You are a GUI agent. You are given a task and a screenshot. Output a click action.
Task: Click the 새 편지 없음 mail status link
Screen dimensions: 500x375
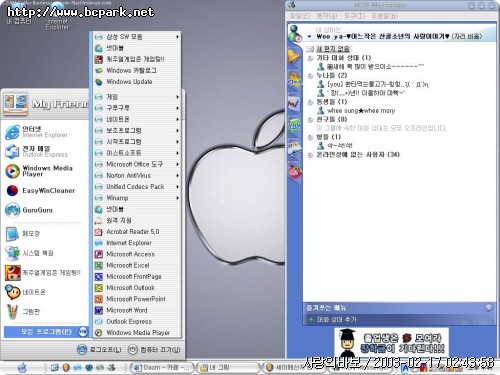click(x=333, y=49)
